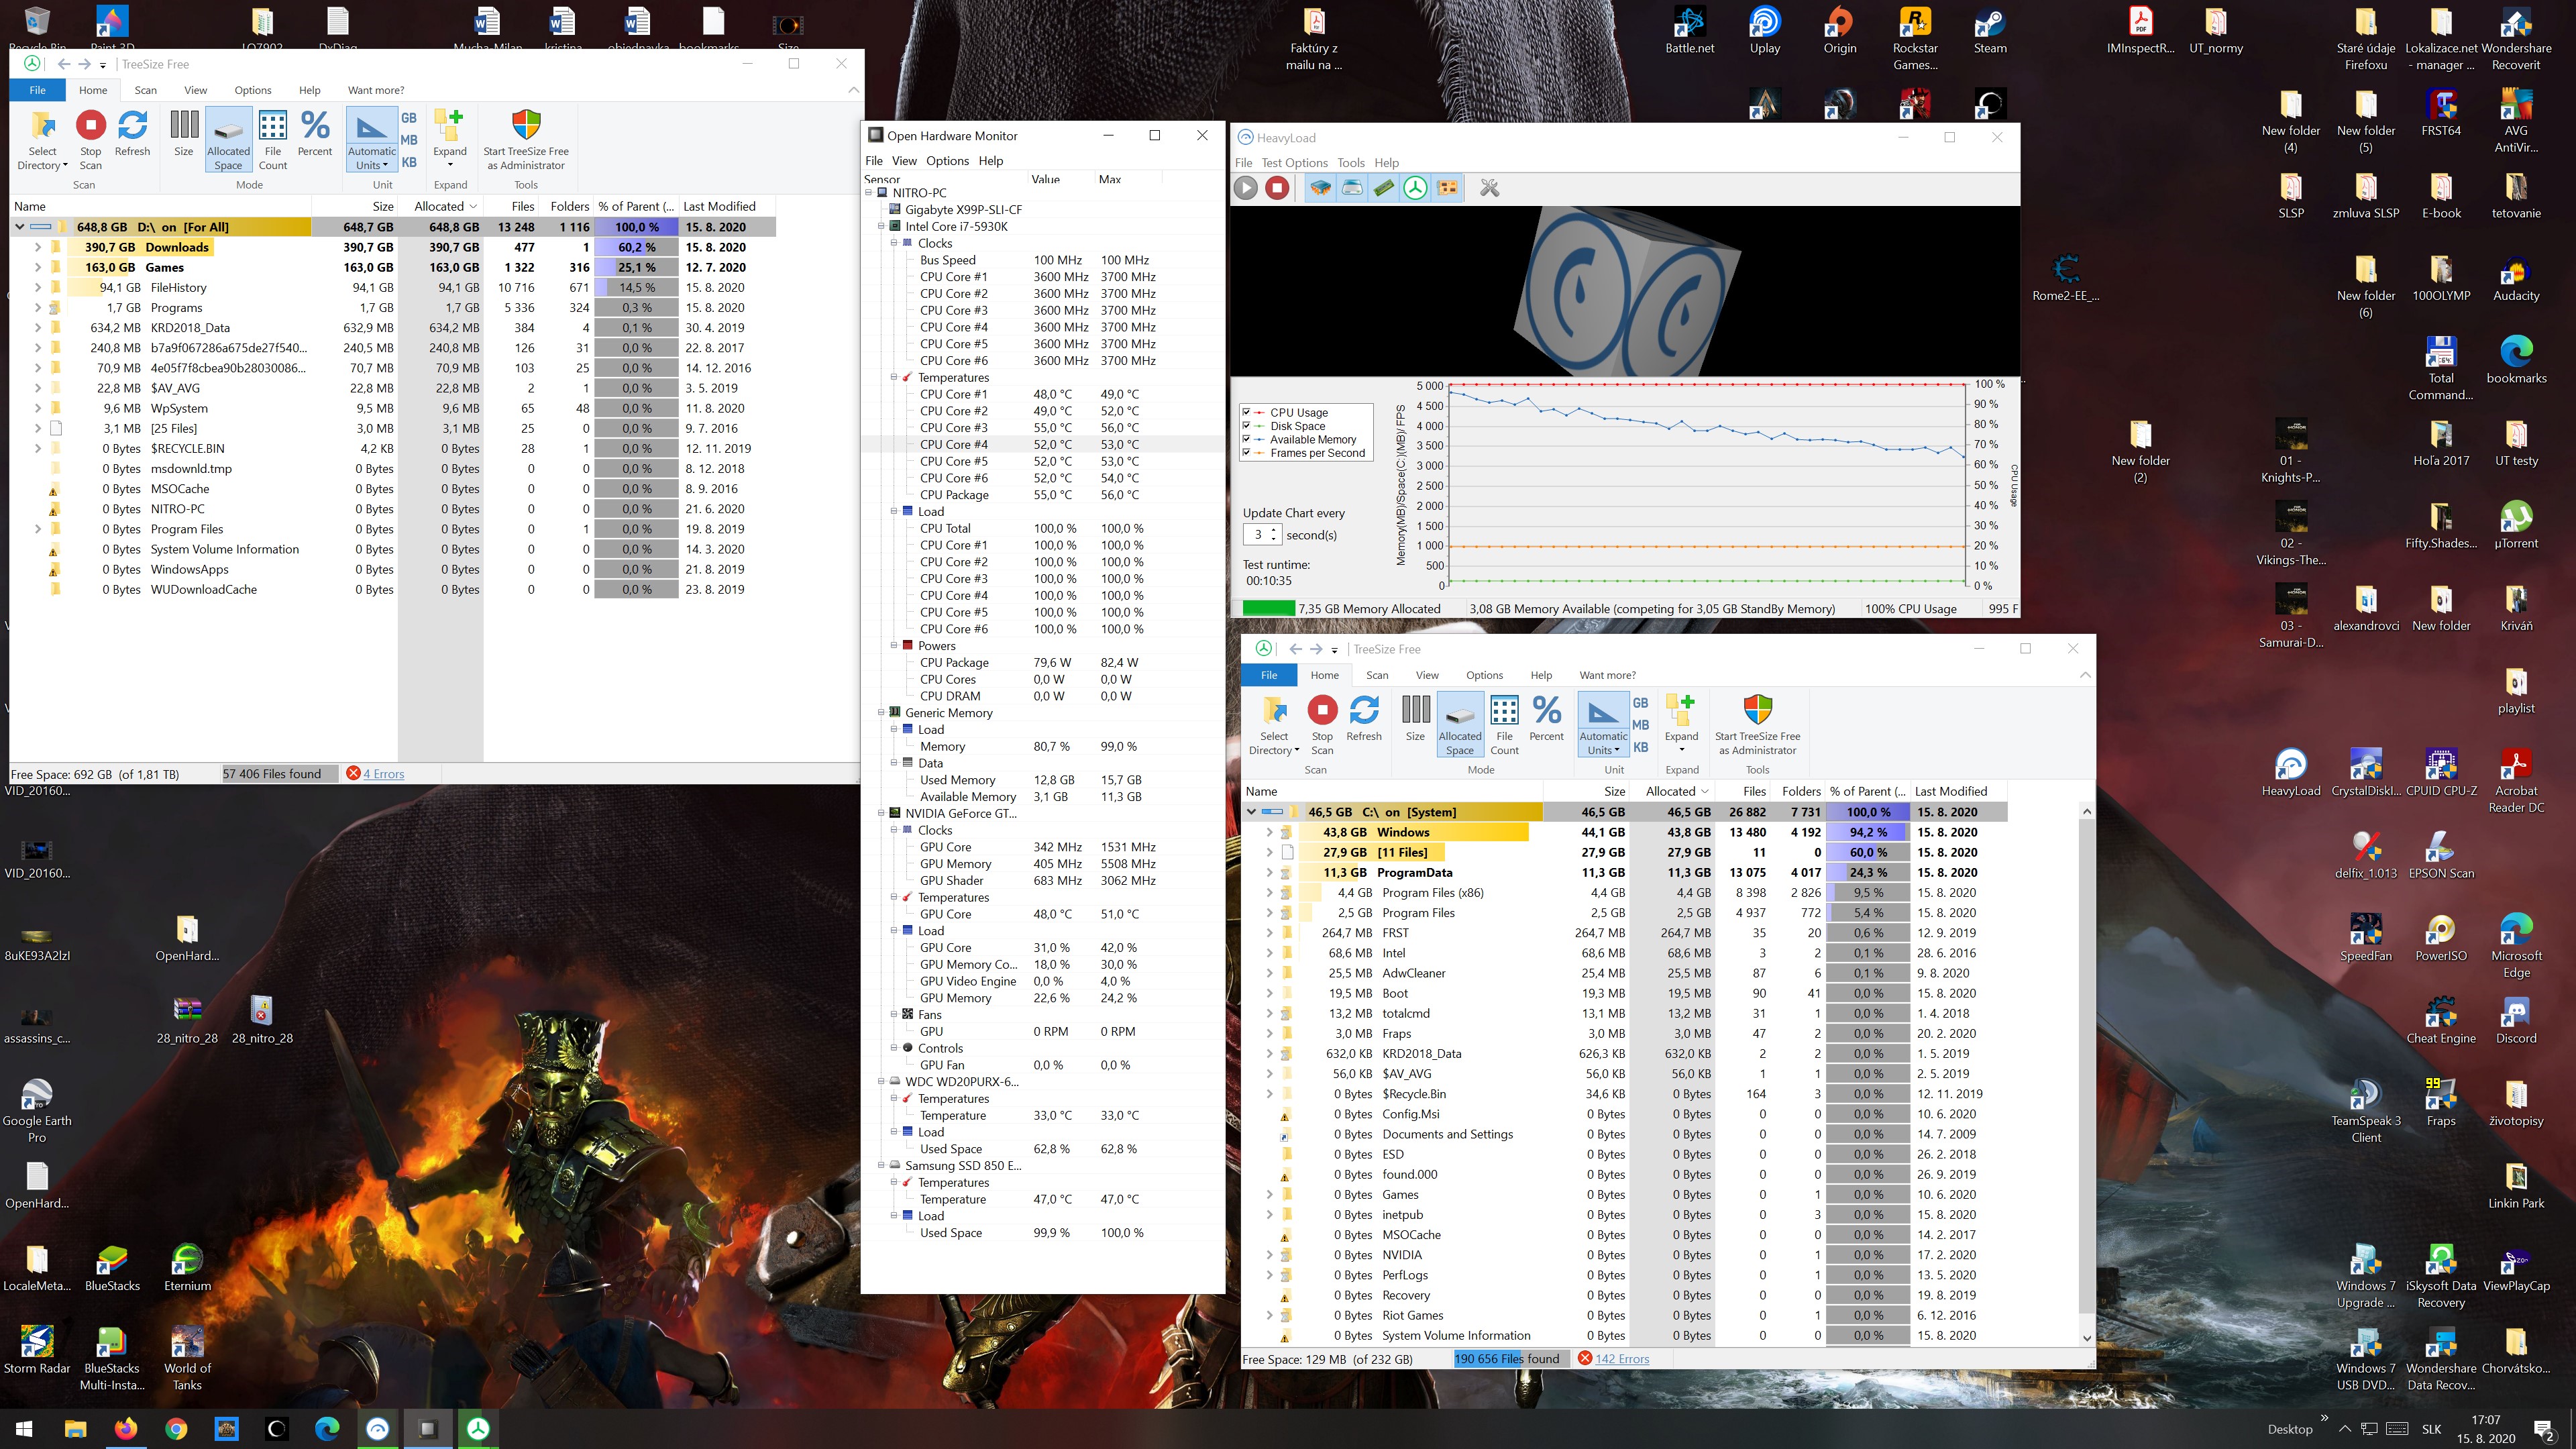The image size is (2576, 1449).
Task: Open Test Options menu in HeavyLoad
Action: pos(1294,162)
